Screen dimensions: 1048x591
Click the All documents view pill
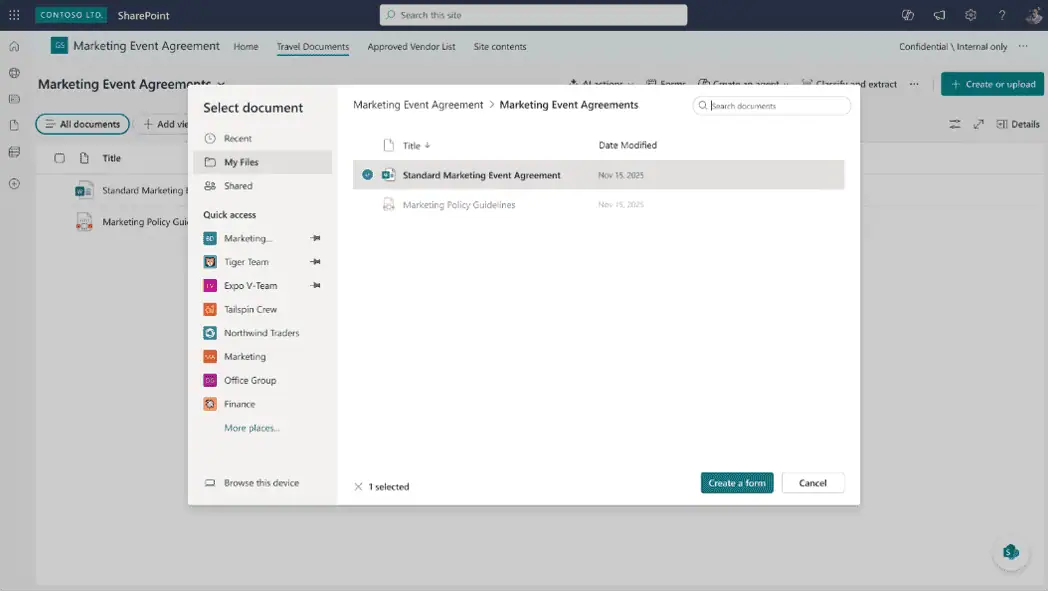pyautogui.click(x=82, y=124)
